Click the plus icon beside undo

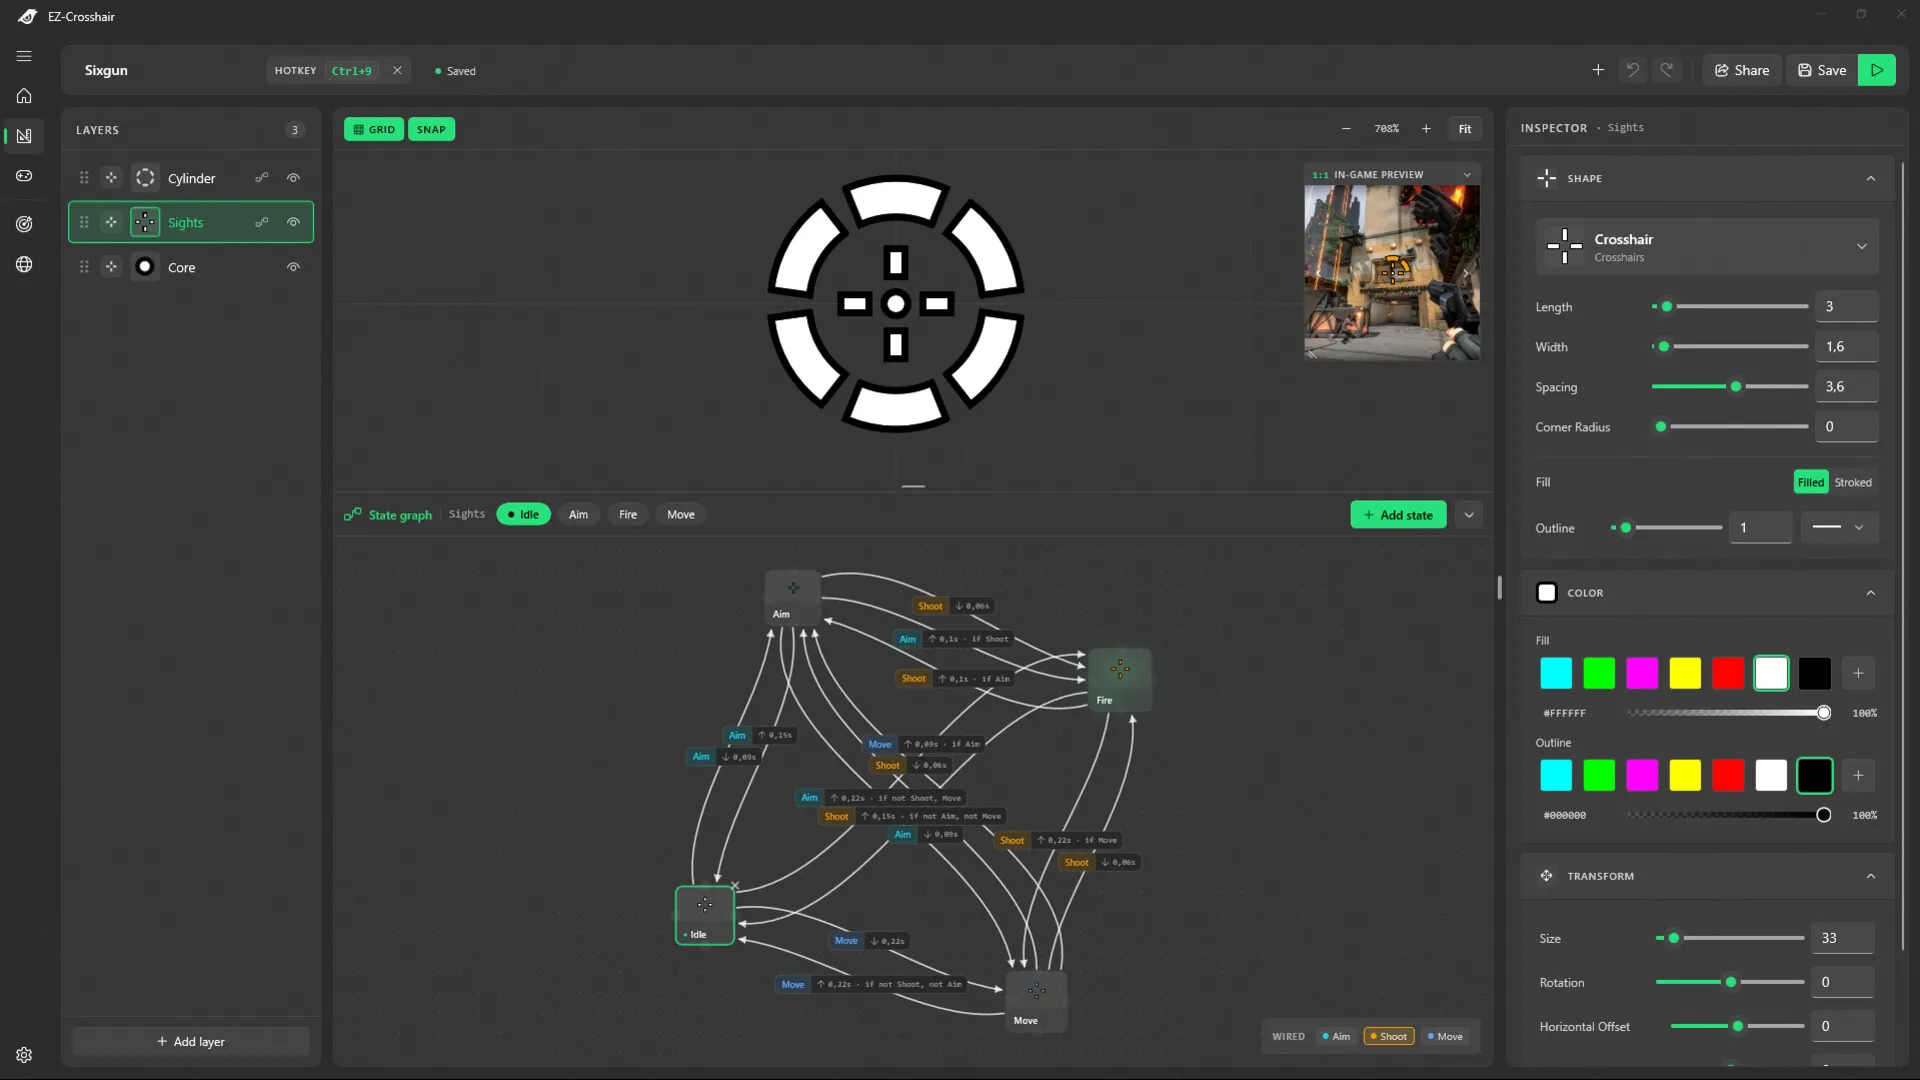point(1598,70)
